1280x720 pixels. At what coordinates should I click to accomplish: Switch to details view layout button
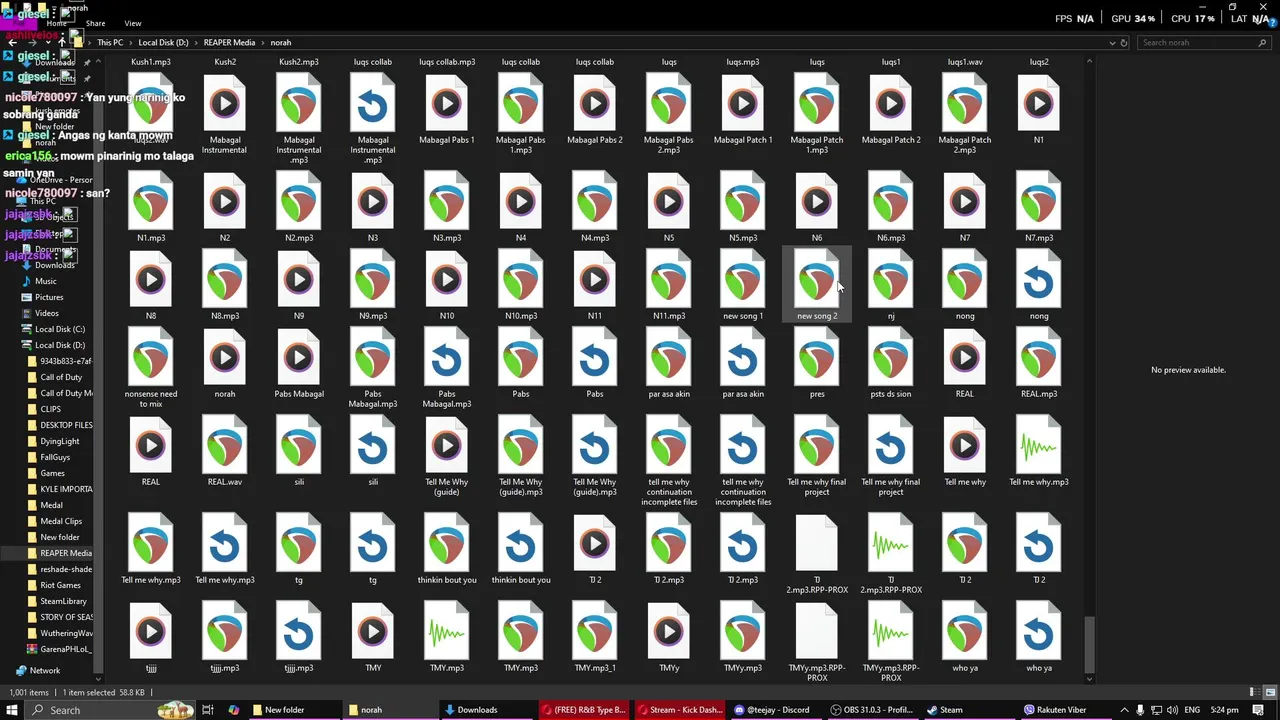pyautogui.click(x=1253, y=692)
